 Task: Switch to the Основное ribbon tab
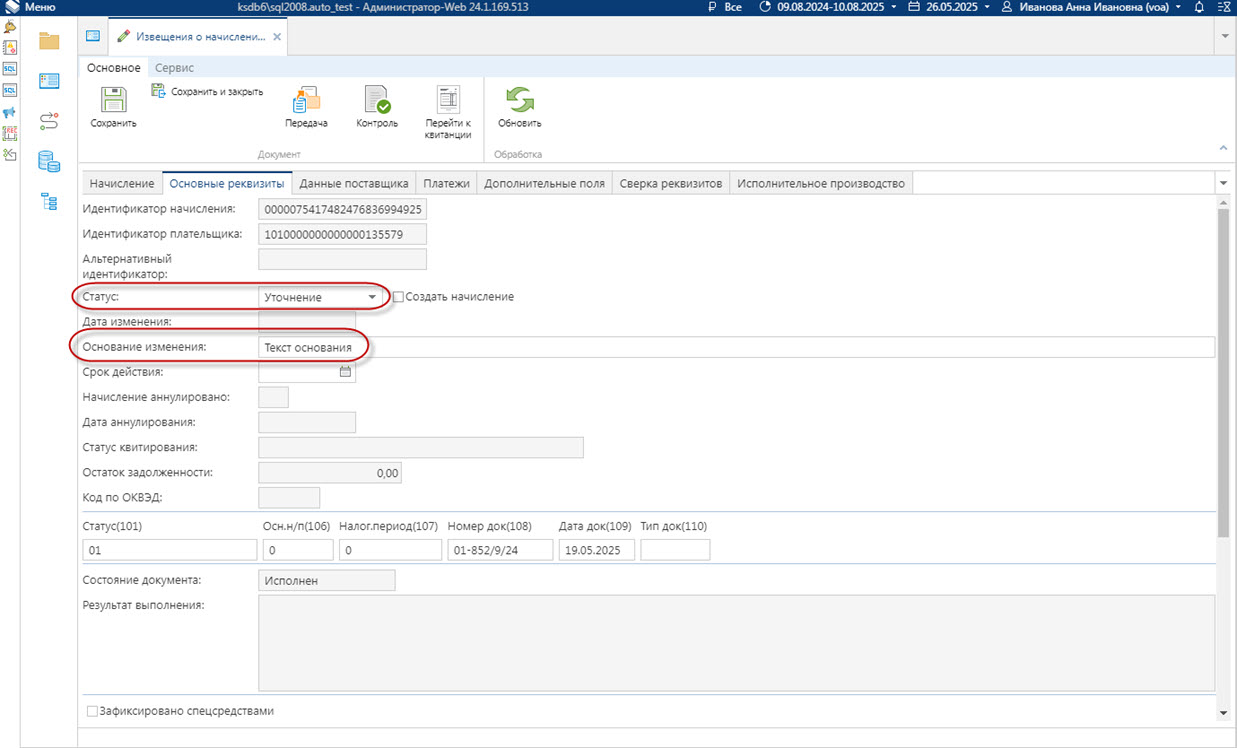tap(113, 67)
